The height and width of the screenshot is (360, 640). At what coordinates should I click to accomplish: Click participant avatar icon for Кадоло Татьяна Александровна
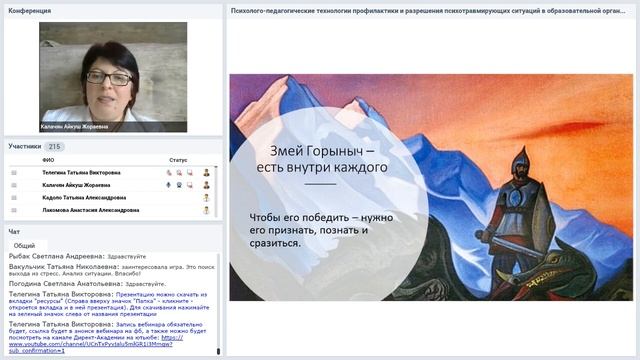pos(207,198)
